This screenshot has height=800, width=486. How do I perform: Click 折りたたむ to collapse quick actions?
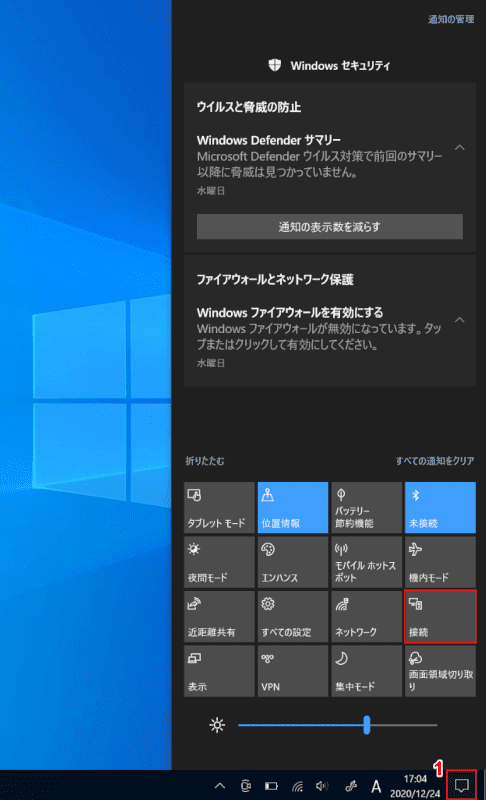pos(205,461)
